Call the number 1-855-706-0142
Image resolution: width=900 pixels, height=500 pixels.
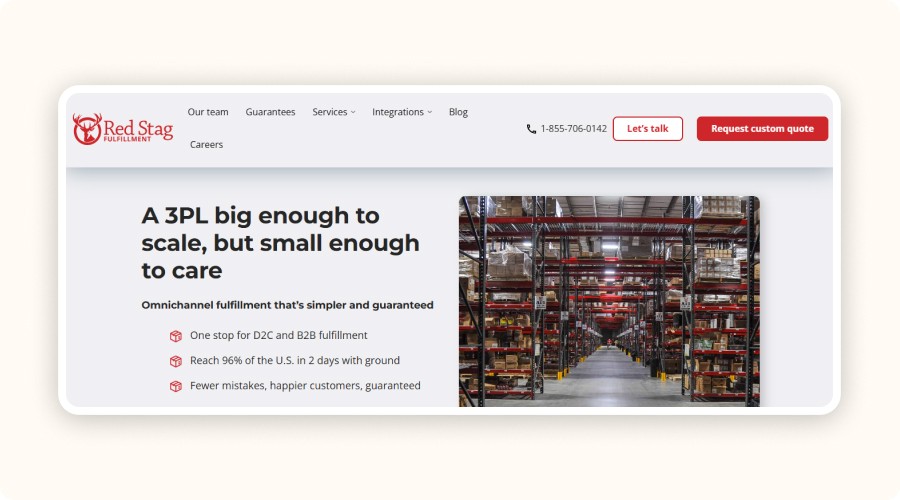(573, 129)
